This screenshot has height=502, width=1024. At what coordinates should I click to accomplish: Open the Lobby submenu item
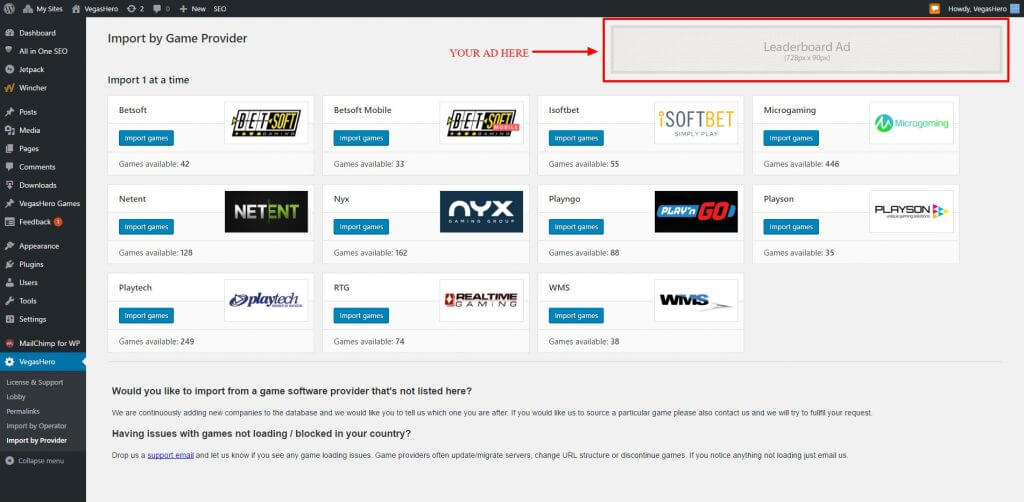(x=16, y=397)
